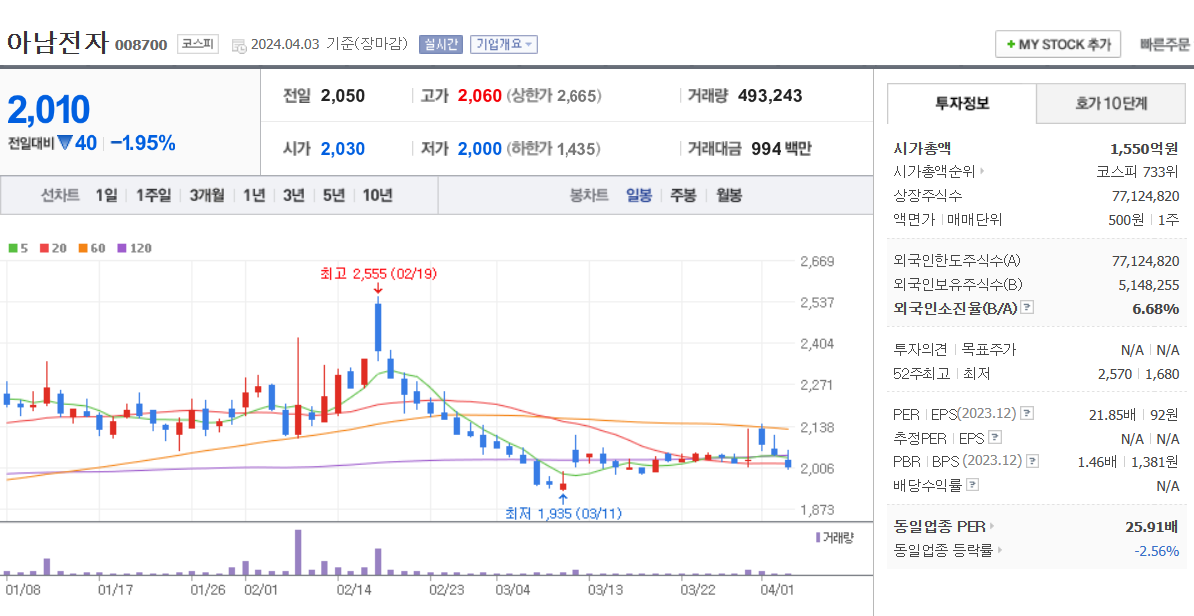The height and width of the screenshot is (616, 1194).
Task: Expand the 동일업종 등락률 arrow link
Action: tap(1000, 550)
